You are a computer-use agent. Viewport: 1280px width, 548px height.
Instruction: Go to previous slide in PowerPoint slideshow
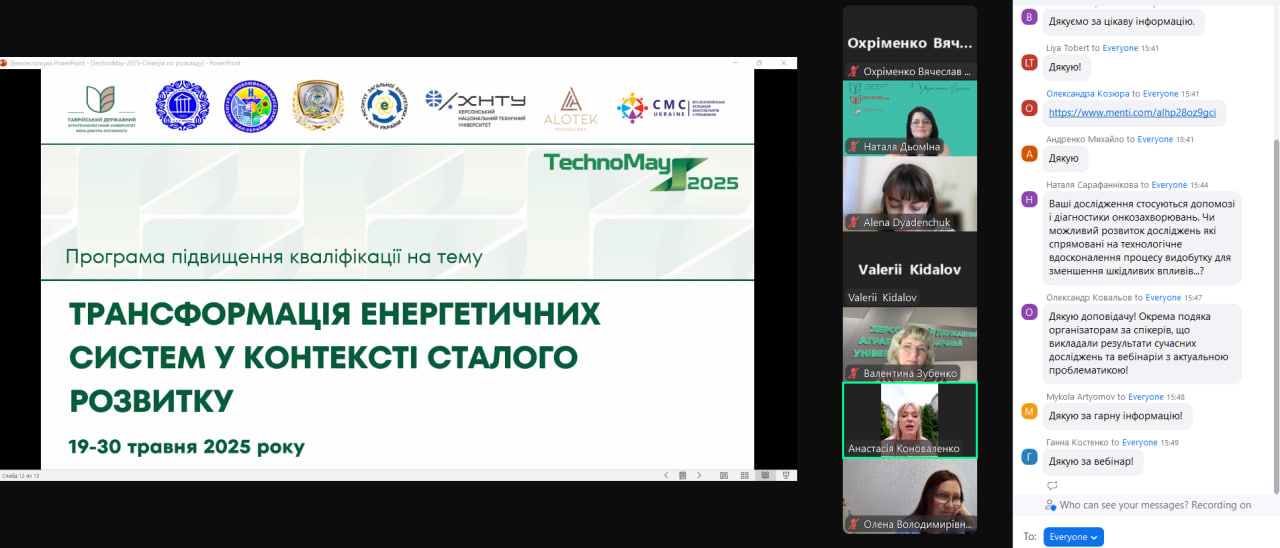tap(666, 475)
